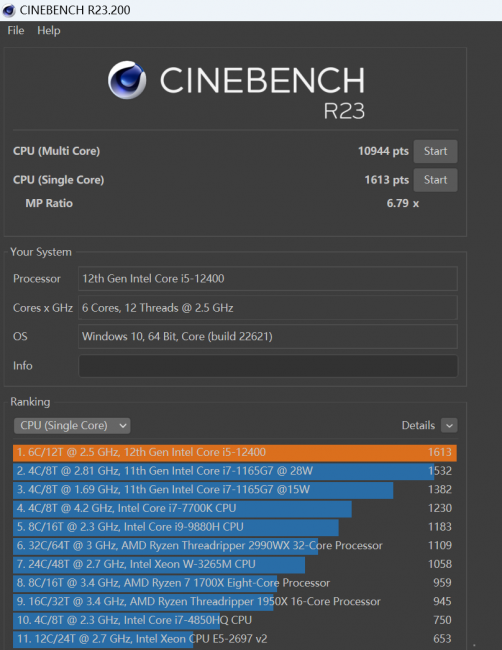The image size is (502, 650).
Task: Click the OS field showing Windows 10
Action: [x=268, y=336]
